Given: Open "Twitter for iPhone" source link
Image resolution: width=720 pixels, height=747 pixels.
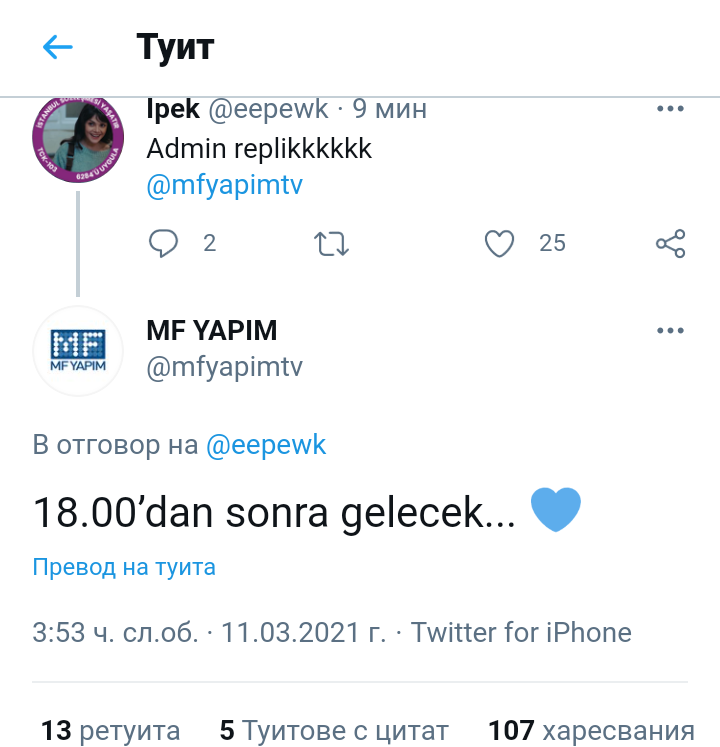Looking at the screenshot, I should 521,633.
